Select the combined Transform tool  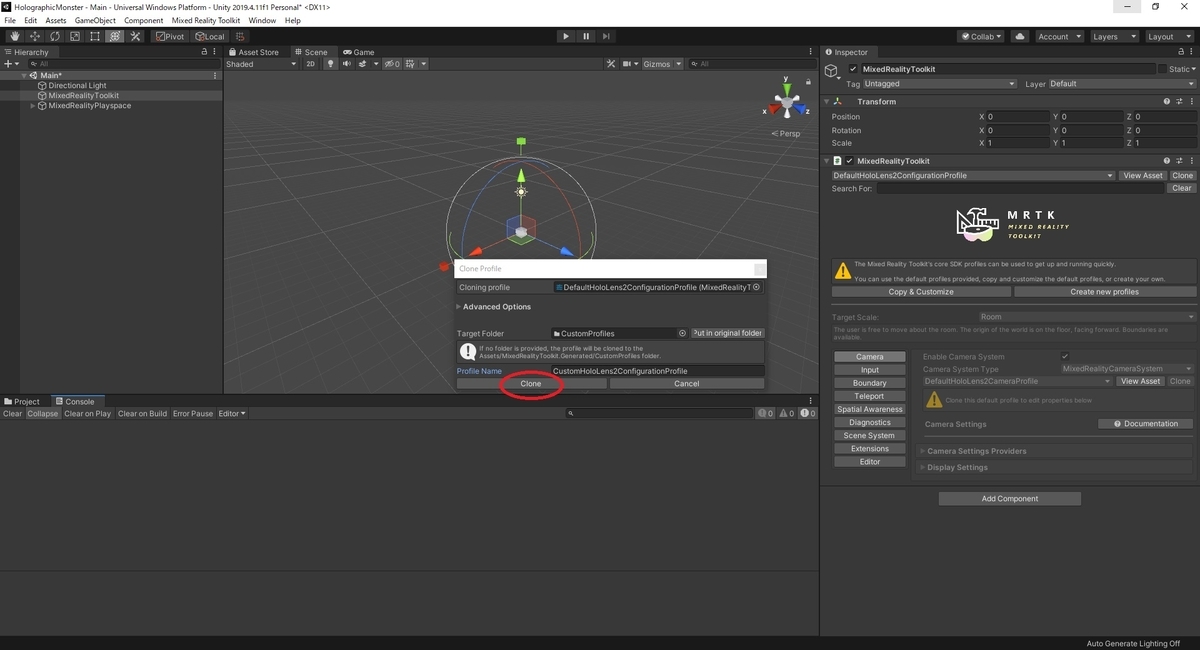tap(115, 36)
